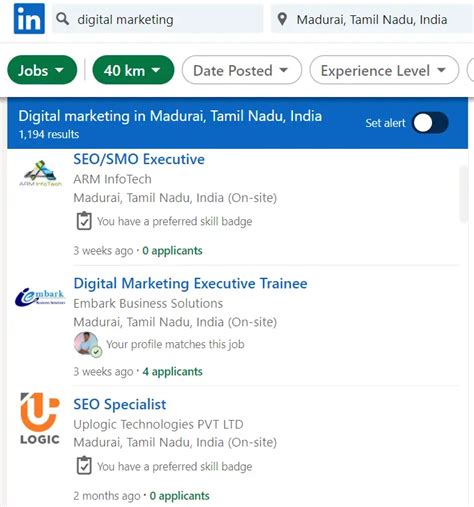Screen dimensions: 474x507
Task: Open the 40 km distance dropdown
Action: tap(133, 70)
